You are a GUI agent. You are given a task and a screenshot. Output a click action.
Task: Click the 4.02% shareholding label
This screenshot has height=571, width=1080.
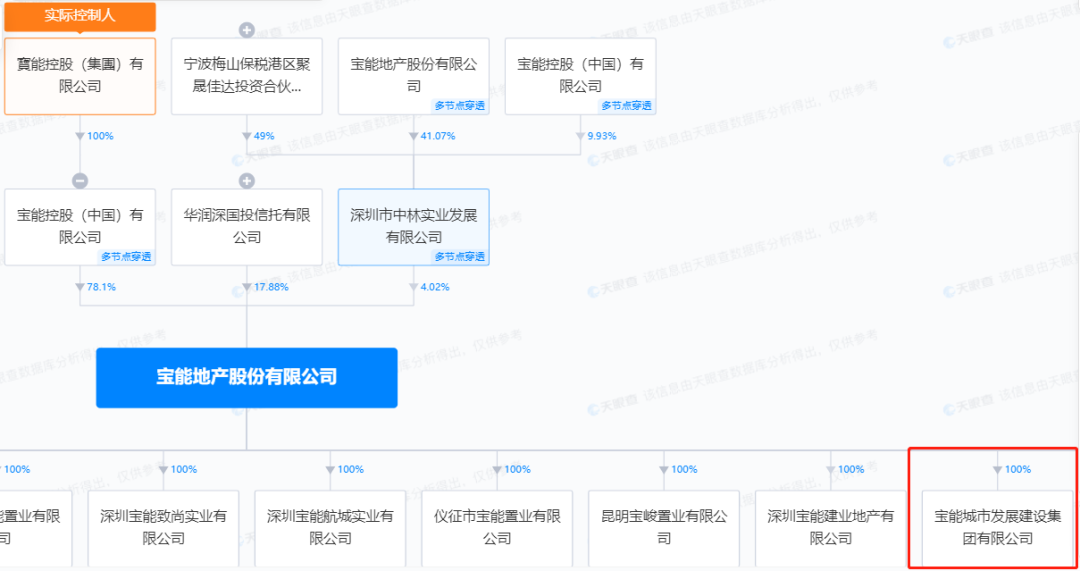click(x=435, y=287)
